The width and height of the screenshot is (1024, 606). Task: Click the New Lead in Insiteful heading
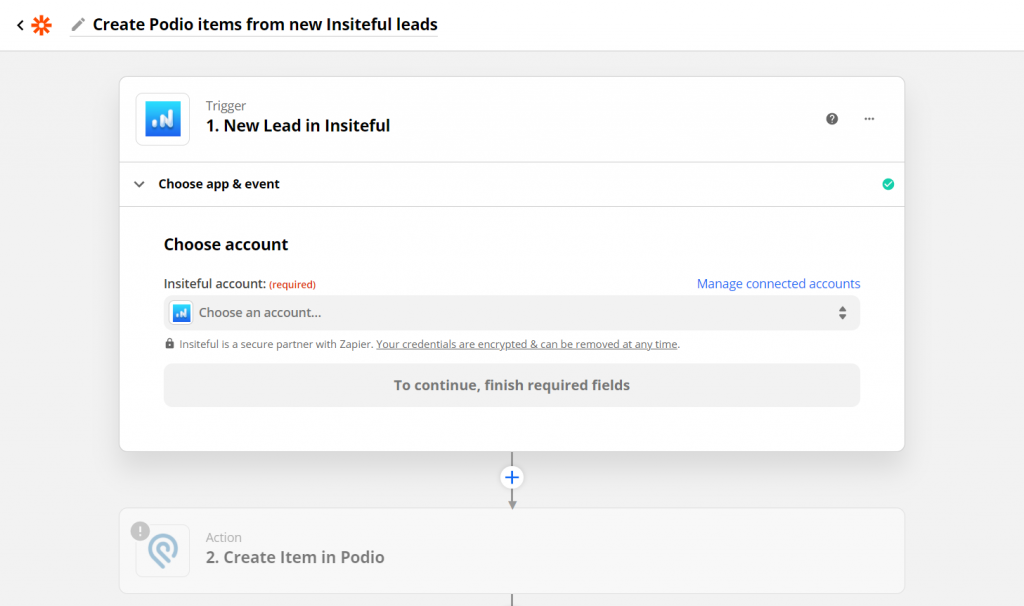tap(298, 125)
